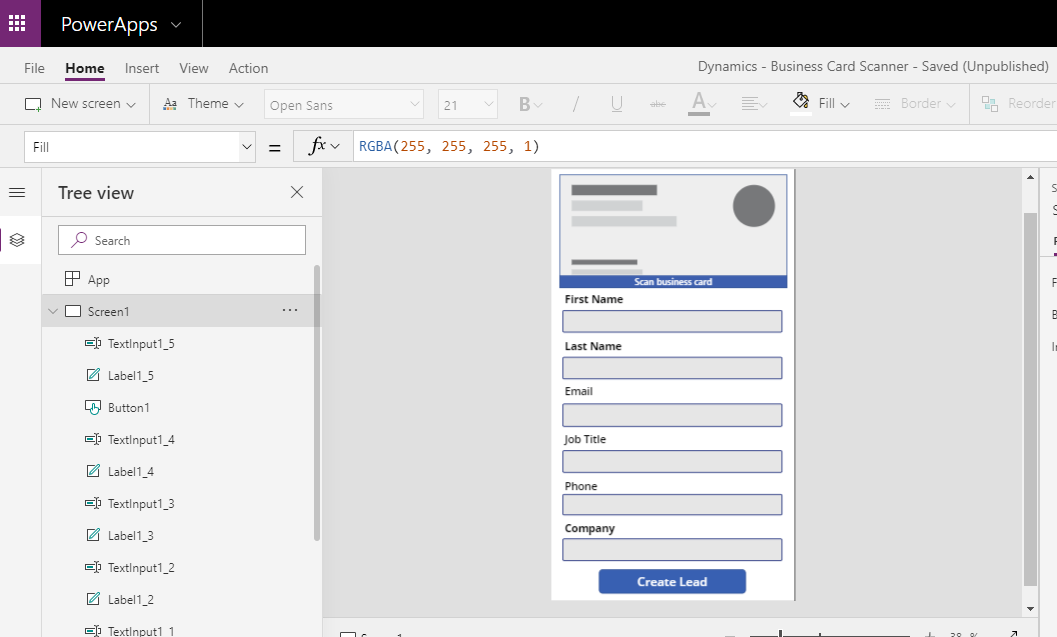Toggle underline text formatting

click(x=617, y=103)
